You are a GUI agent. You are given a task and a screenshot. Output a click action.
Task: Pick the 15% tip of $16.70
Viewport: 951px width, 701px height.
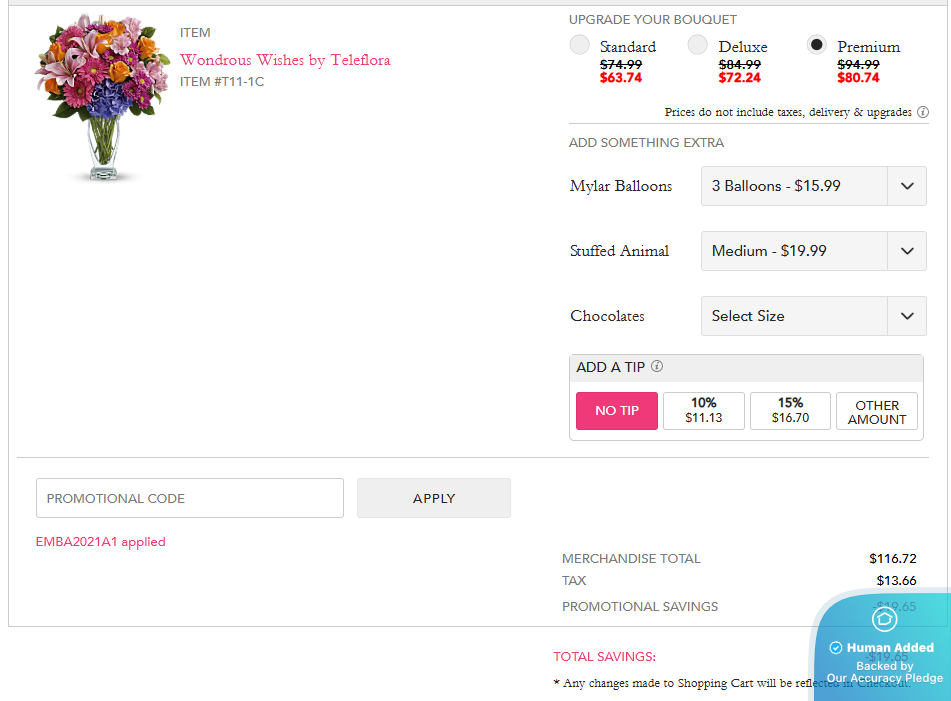pyautogui.click(x=790, y=411)
